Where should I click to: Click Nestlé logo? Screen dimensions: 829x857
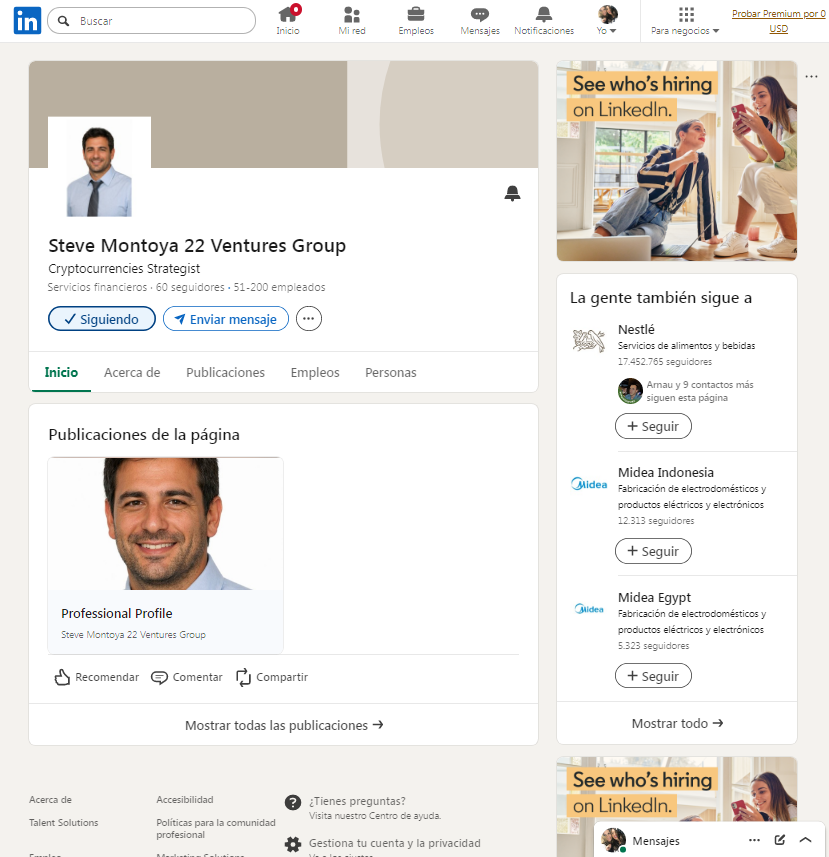click(589, 340)
